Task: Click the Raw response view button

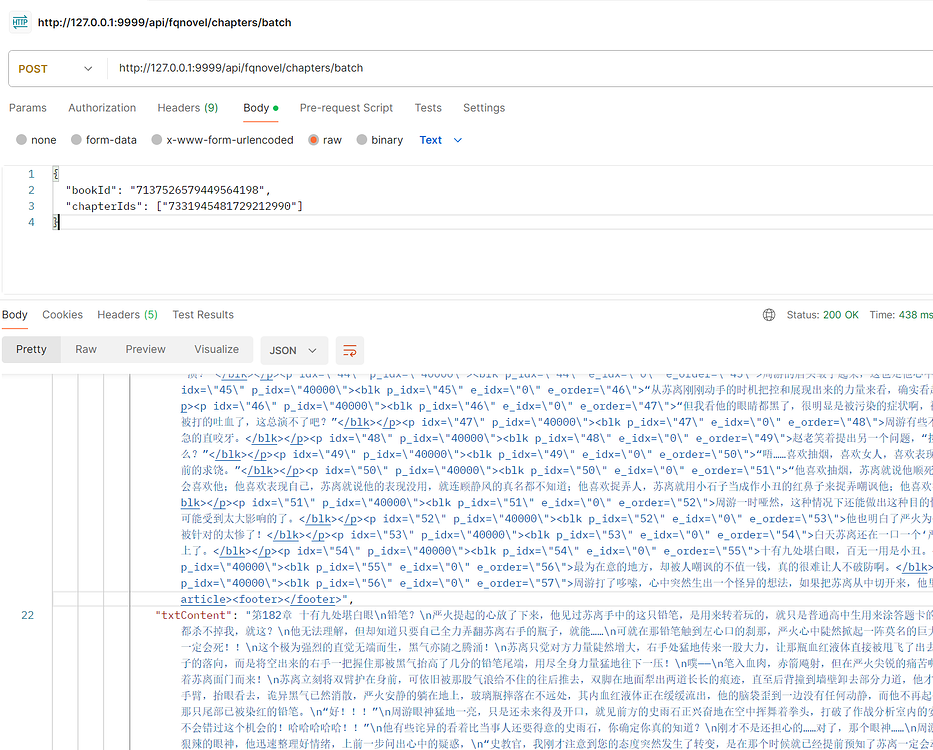Action: tap(86, 349)
